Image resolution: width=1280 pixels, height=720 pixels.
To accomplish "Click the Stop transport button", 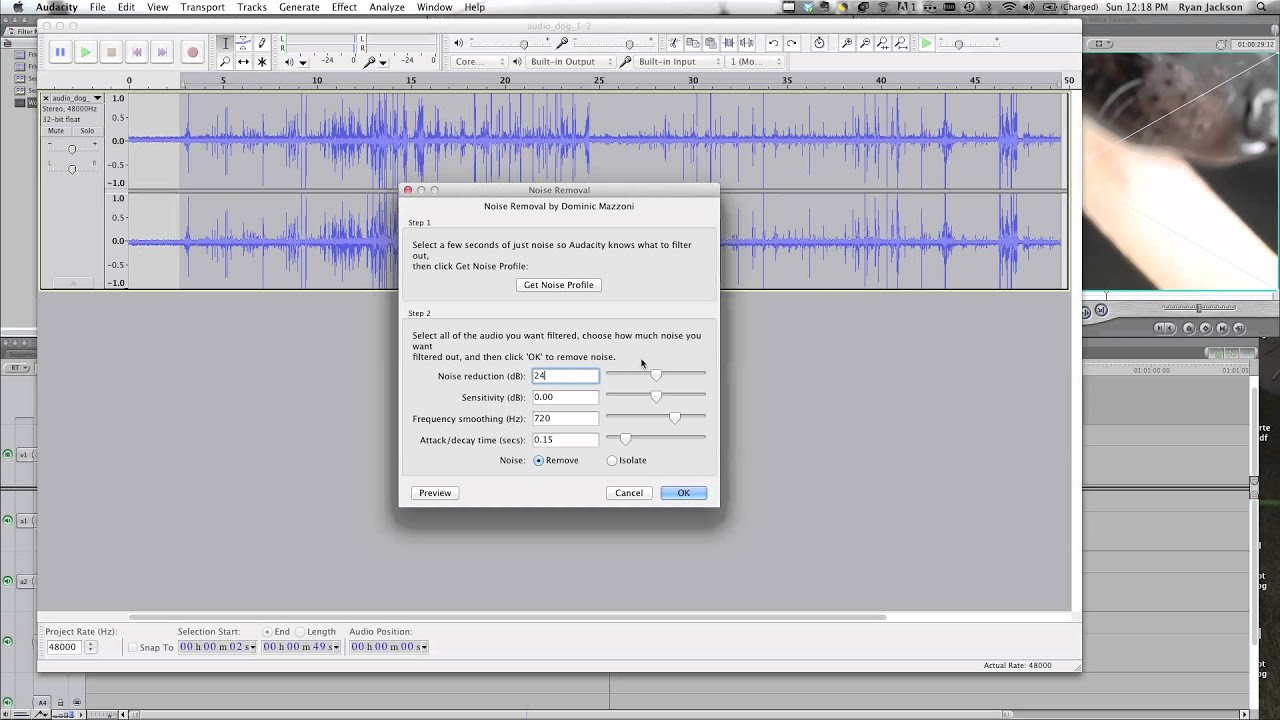I will [x=112, y=52].
